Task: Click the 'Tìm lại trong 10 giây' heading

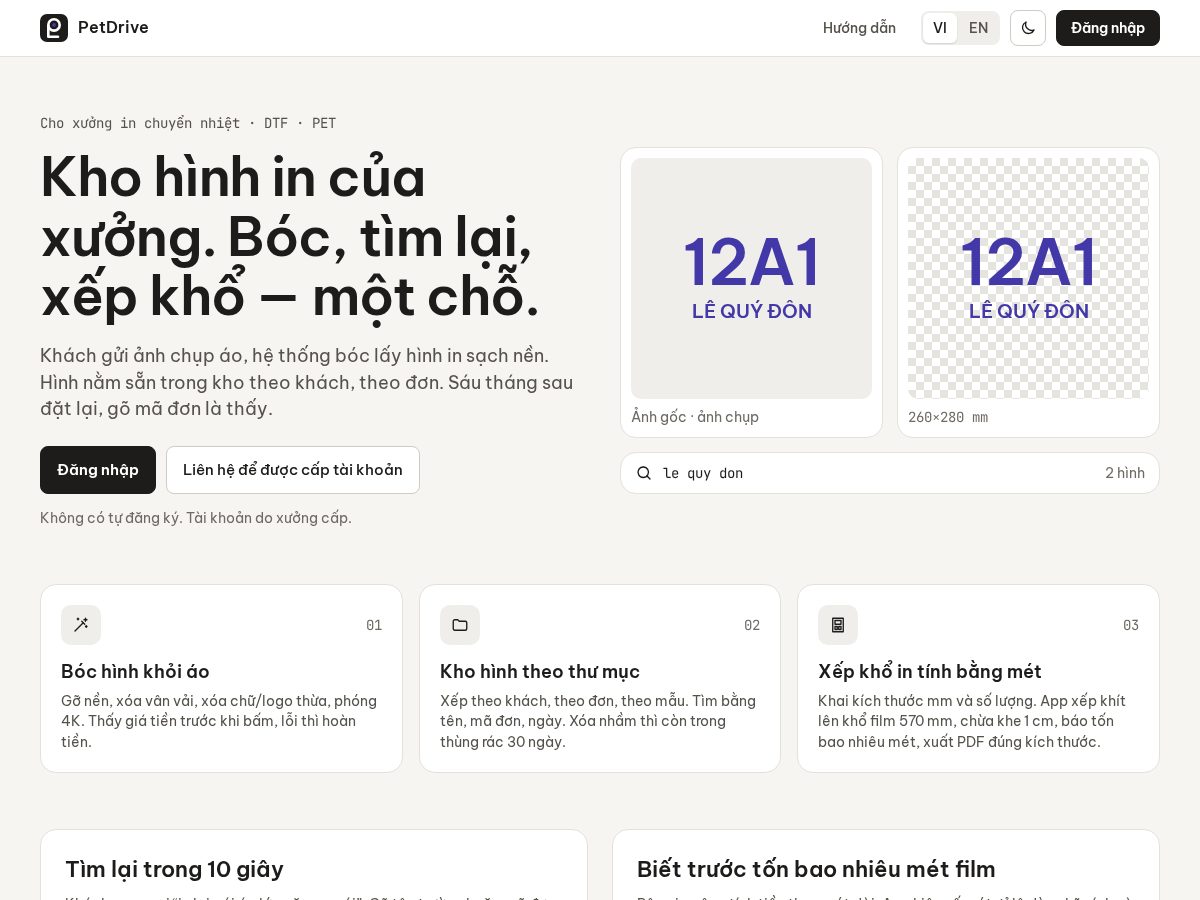Action: click(174, 869)
